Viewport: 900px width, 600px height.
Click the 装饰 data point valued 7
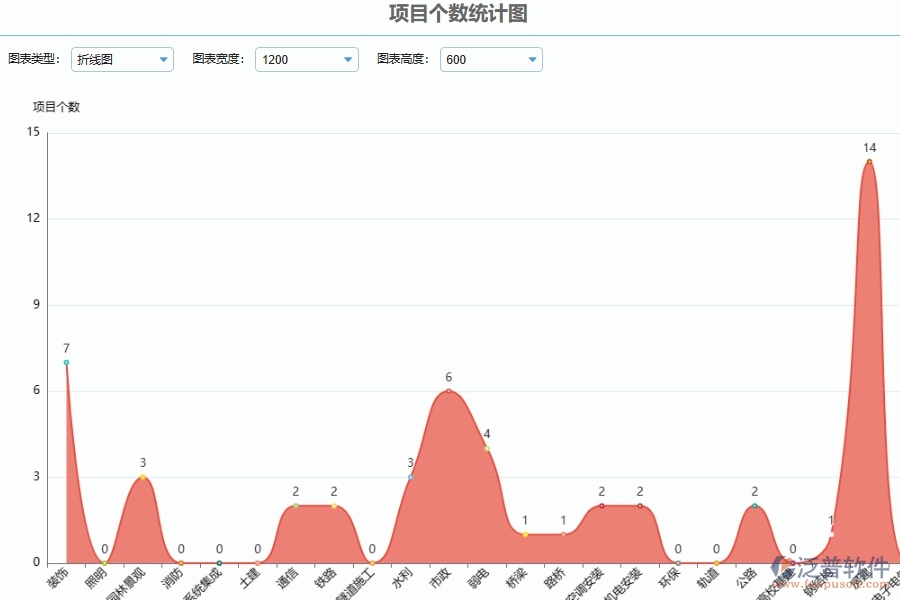click(66, 363)
